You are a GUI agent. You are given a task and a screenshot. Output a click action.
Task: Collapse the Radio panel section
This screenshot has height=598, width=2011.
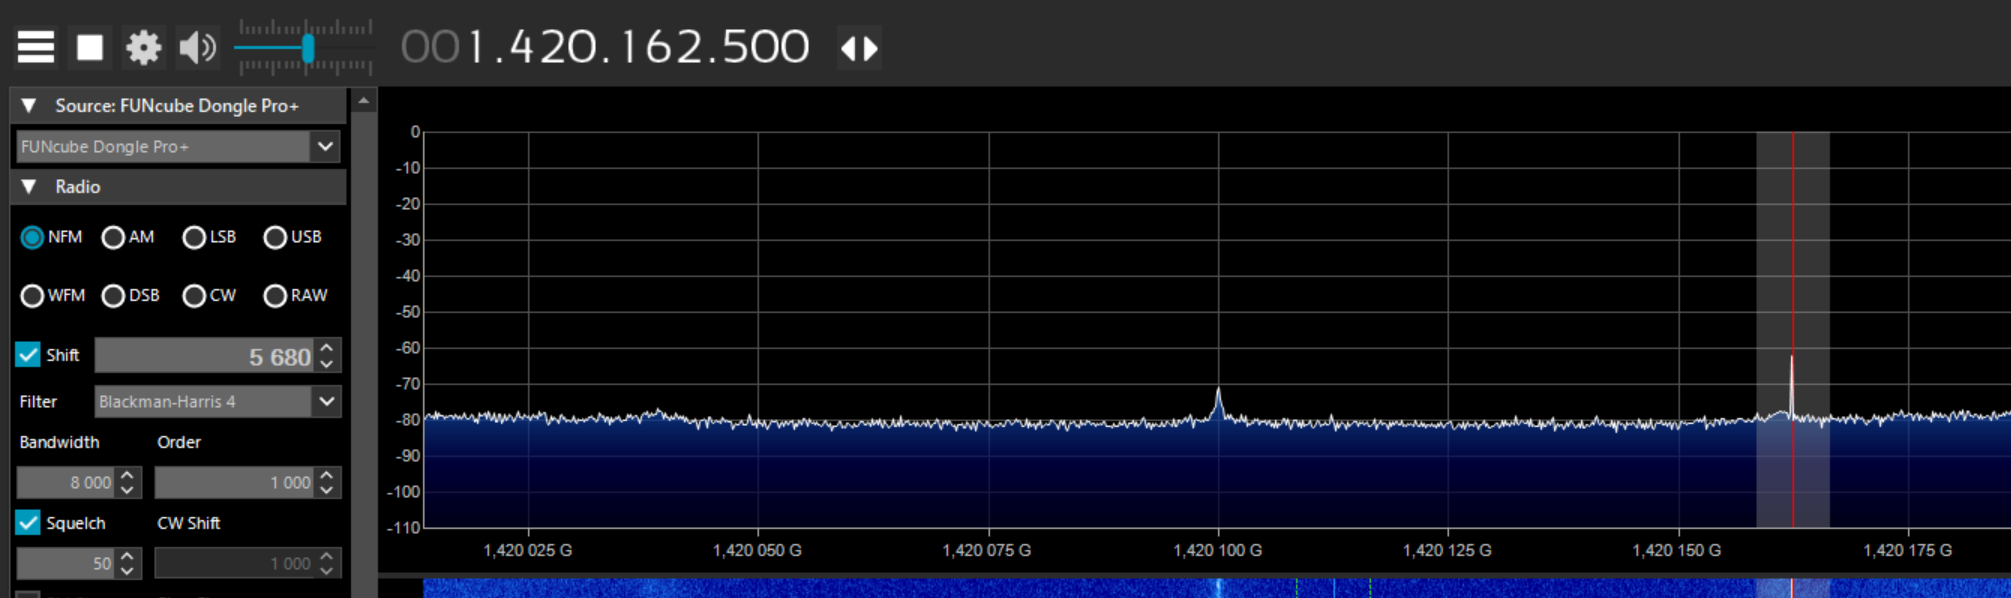tap(29, 187)
